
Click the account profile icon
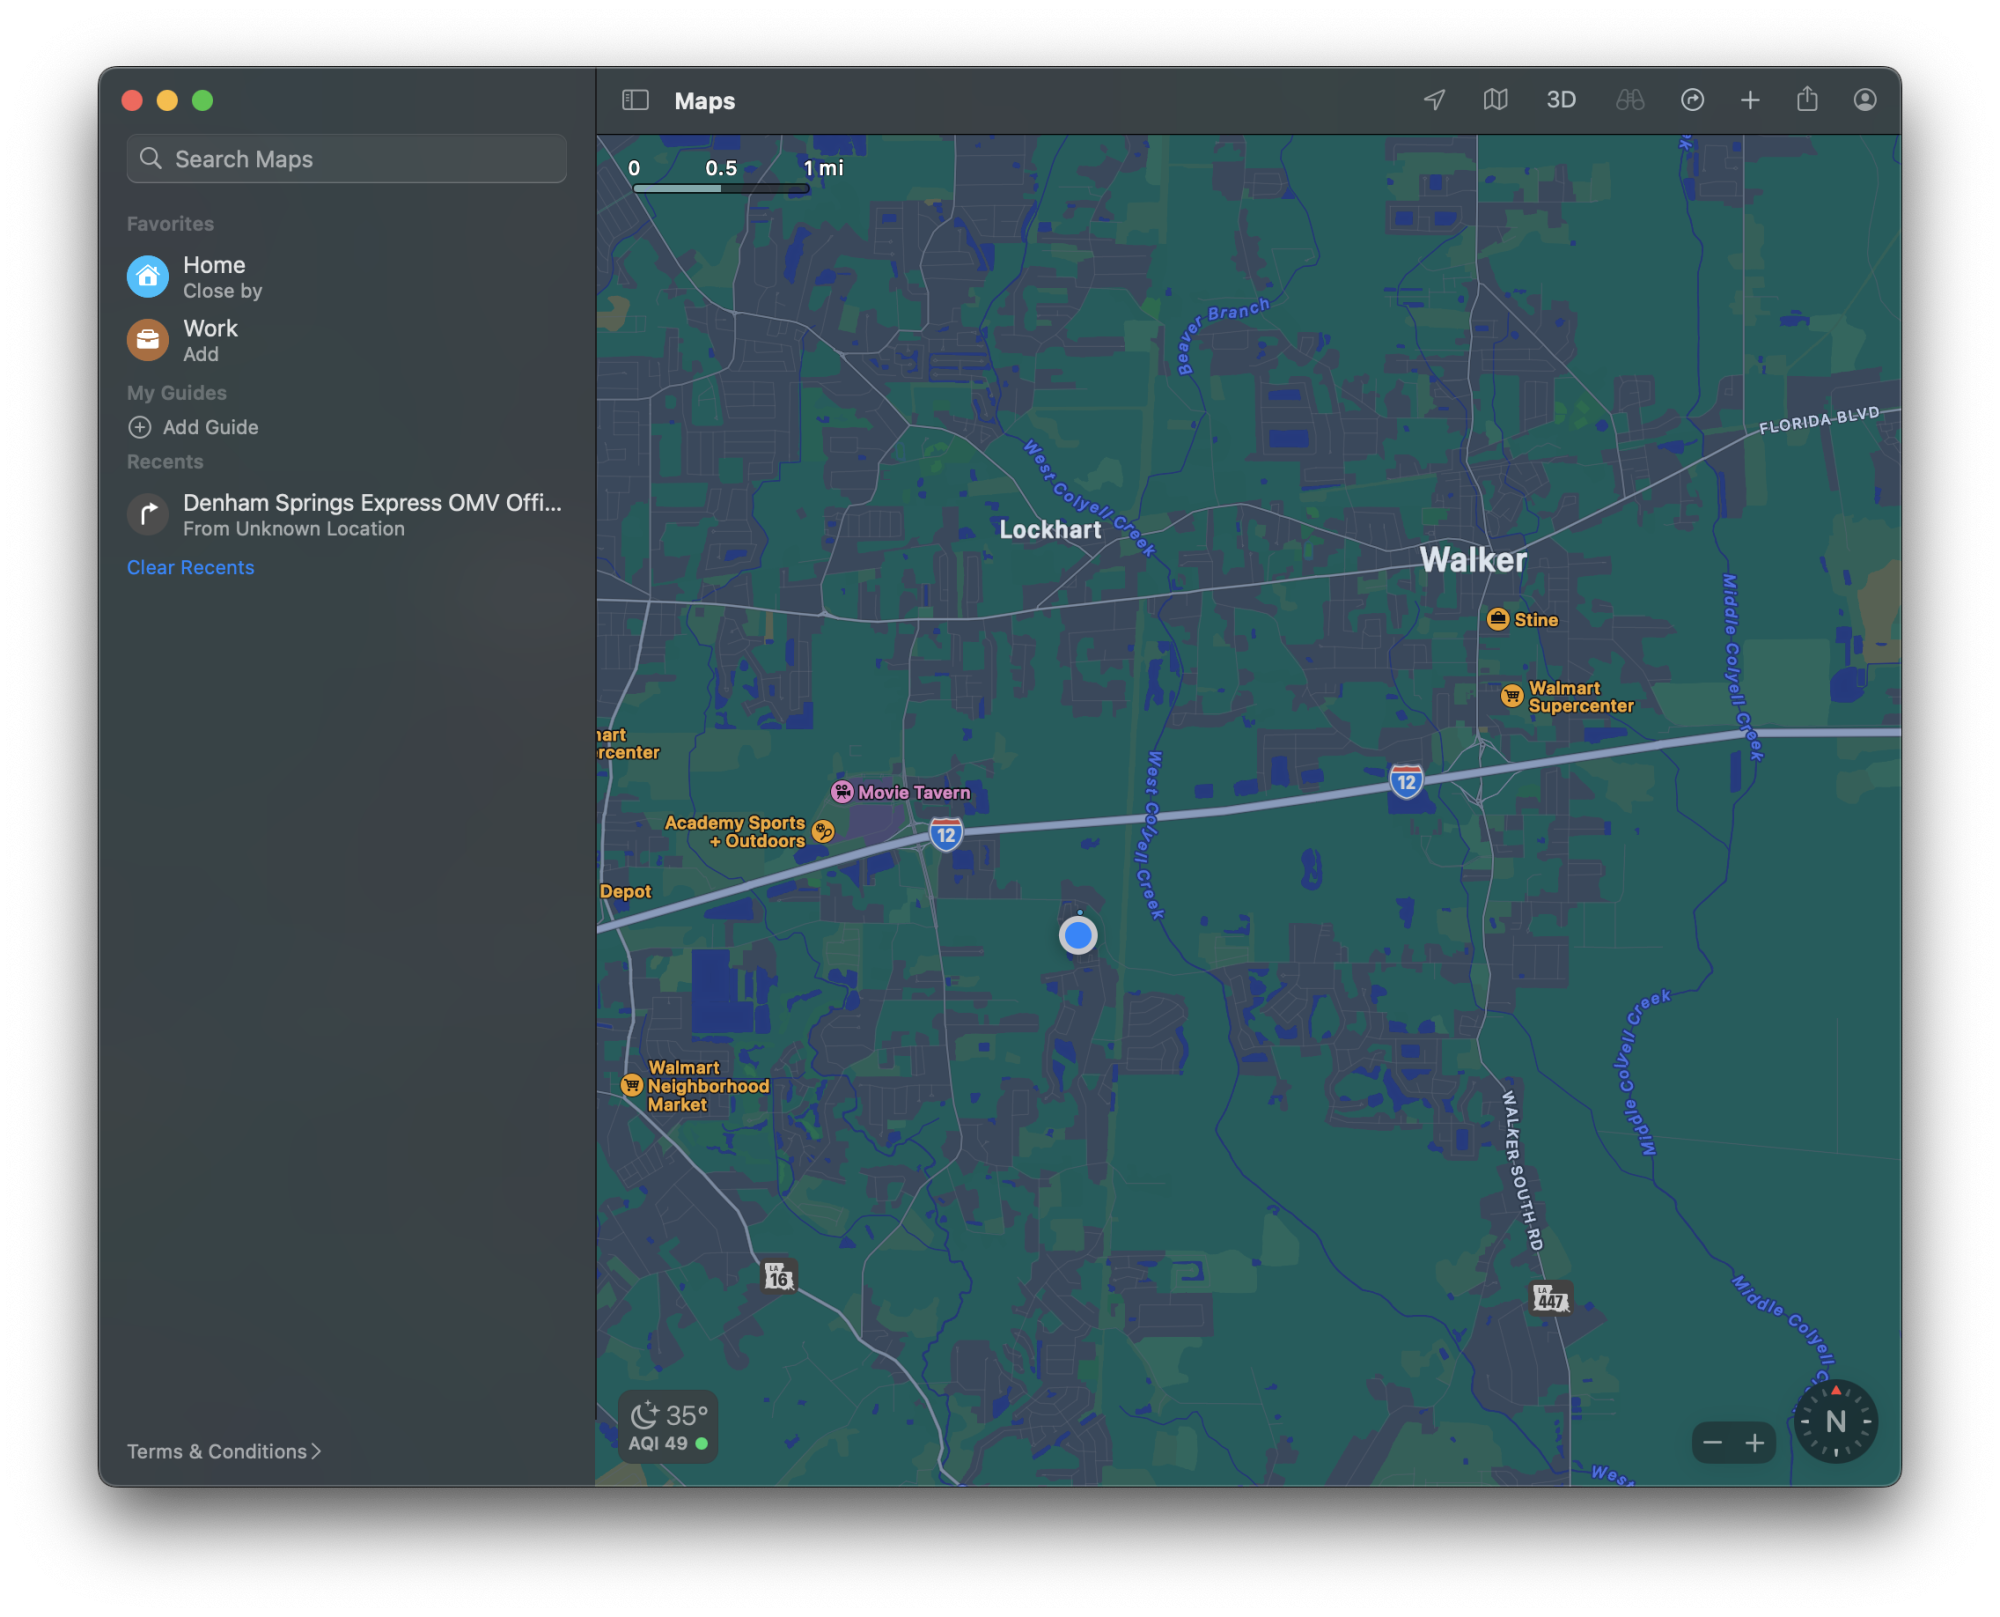pos(1865,100)
